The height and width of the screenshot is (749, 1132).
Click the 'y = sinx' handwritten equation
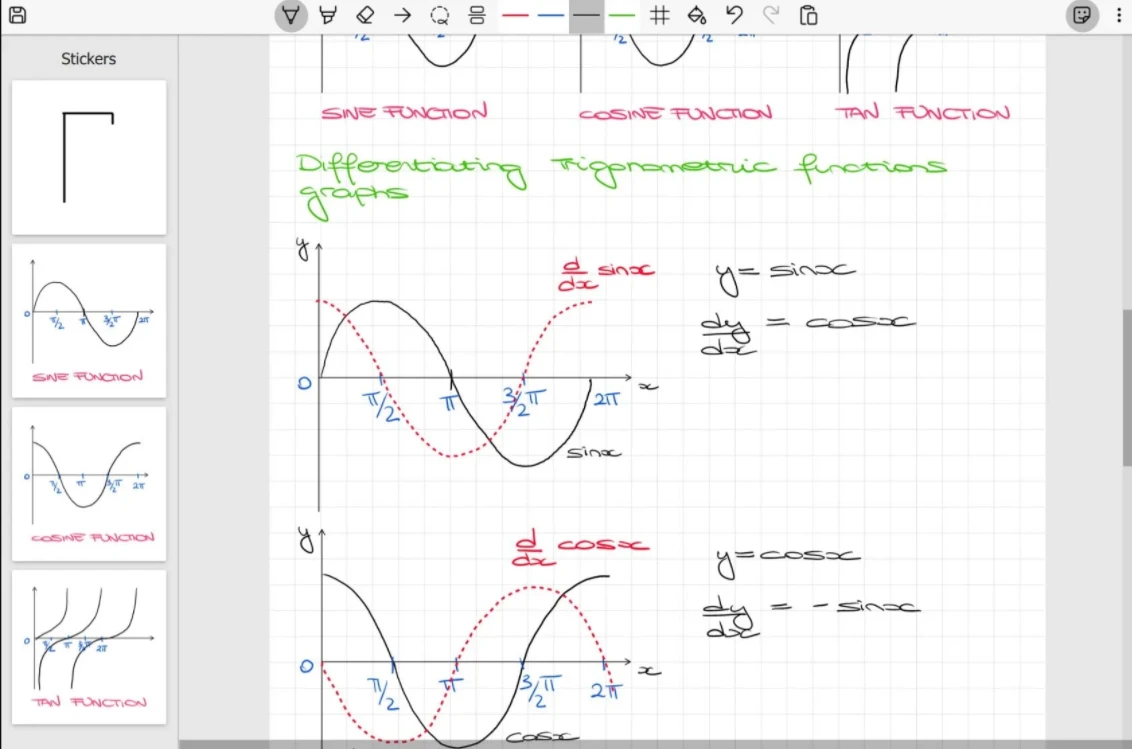(x=785, y=276)
